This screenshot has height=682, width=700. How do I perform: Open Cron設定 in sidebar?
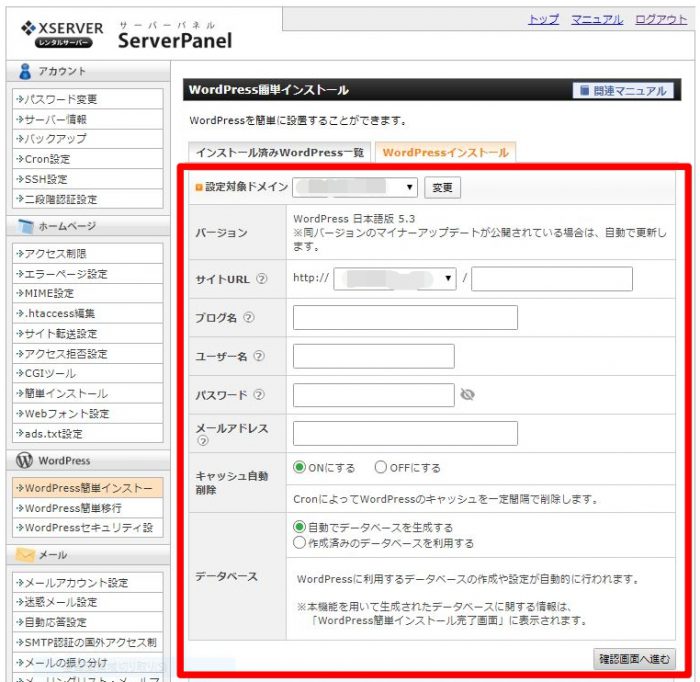click(x=88, y=159)
